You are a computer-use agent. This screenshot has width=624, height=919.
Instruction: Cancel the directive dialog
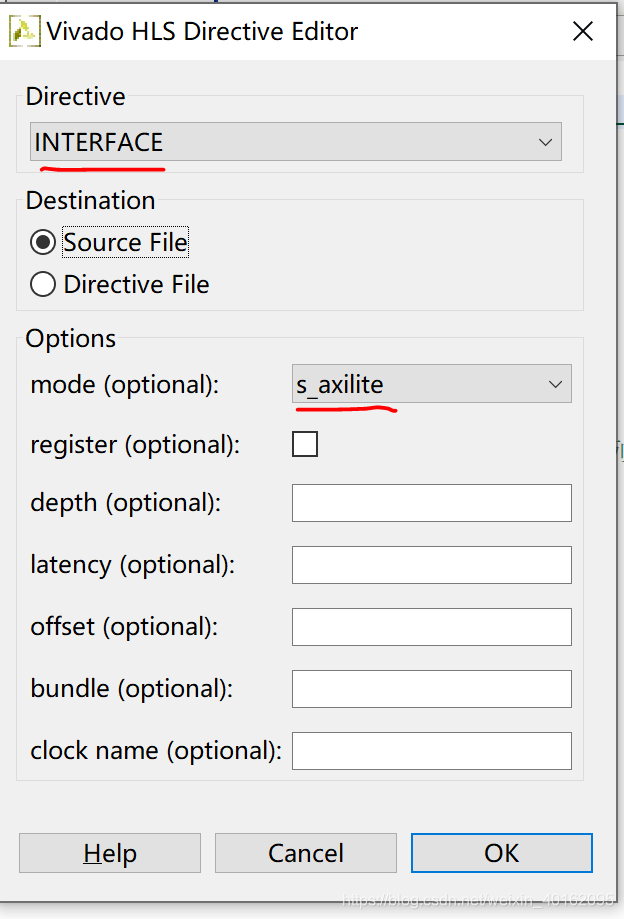click(x=306, y=853)
